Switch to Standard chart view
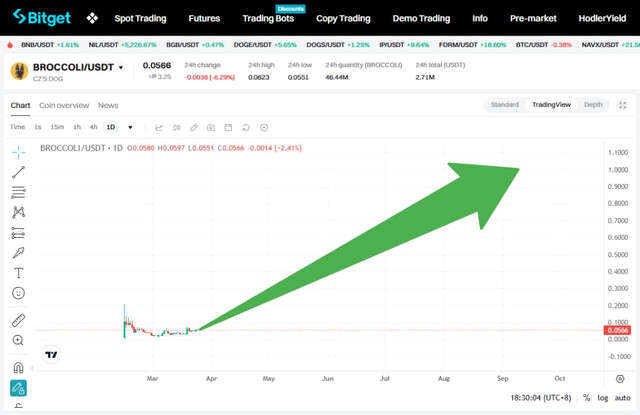This screenshot has width=640, height=415. click(x=504, y=105)
